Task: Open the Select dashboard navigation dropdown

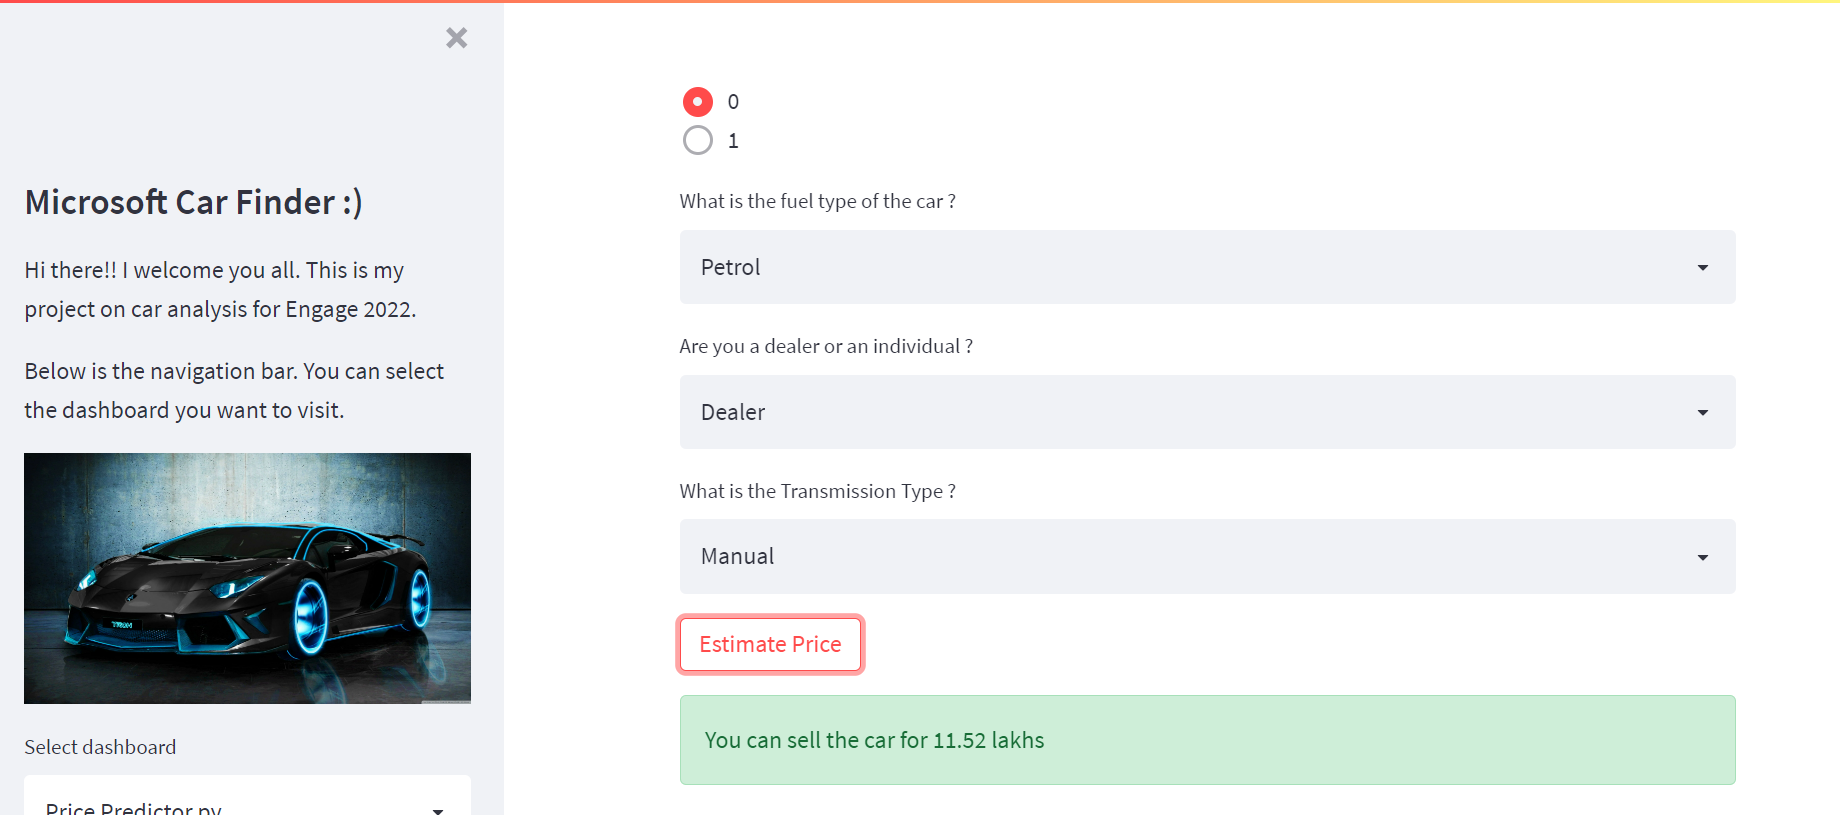Action: point(230,803)
